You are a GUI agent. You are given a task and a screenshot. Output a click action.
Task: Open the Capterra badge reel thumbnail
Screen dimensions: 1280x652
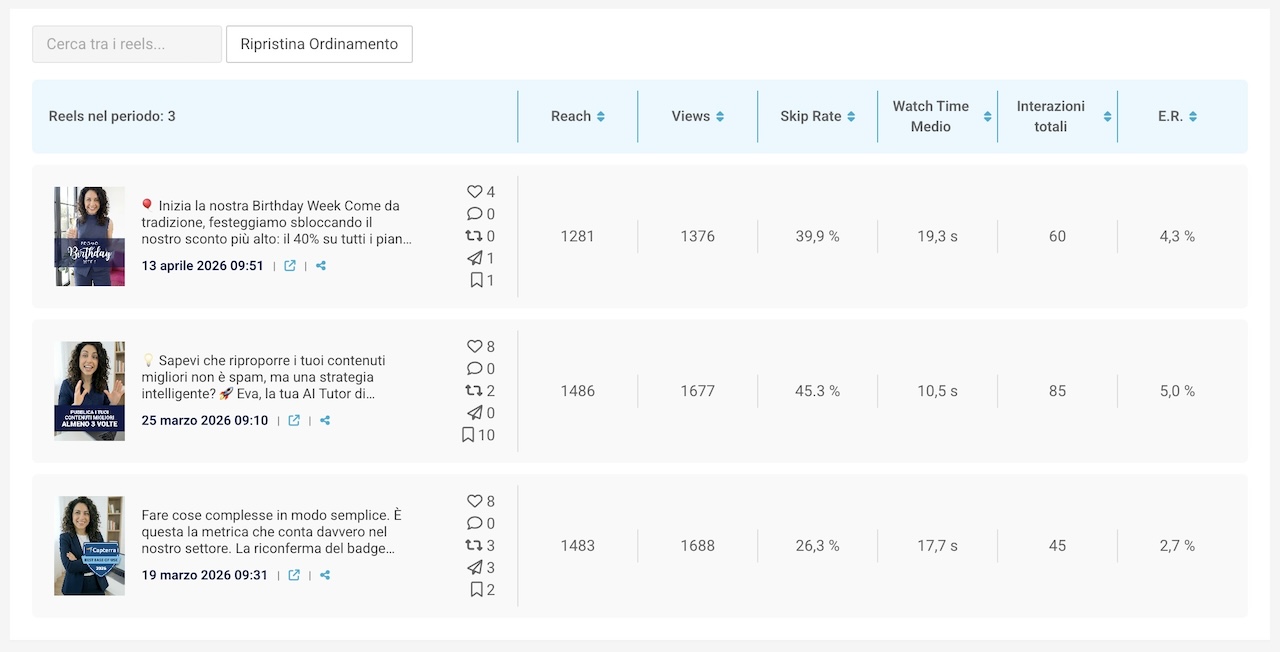(x=90, y=546)
